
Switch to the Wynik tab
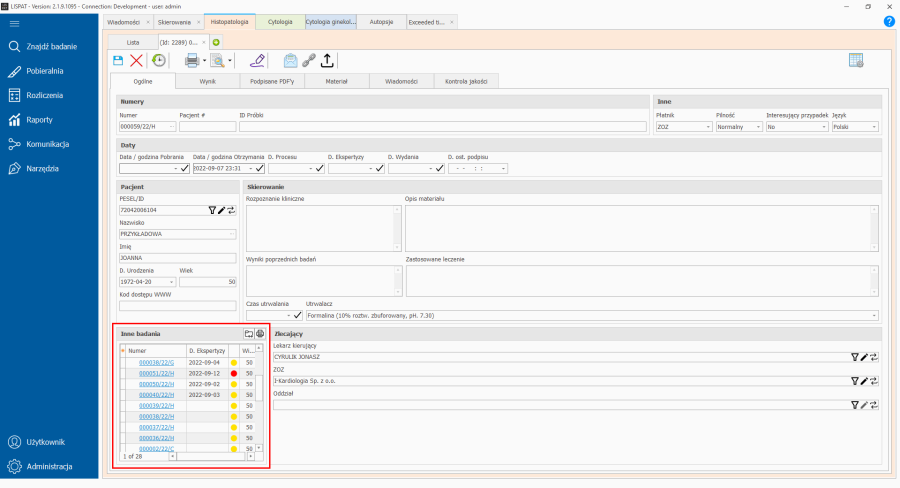pos(207,81)
